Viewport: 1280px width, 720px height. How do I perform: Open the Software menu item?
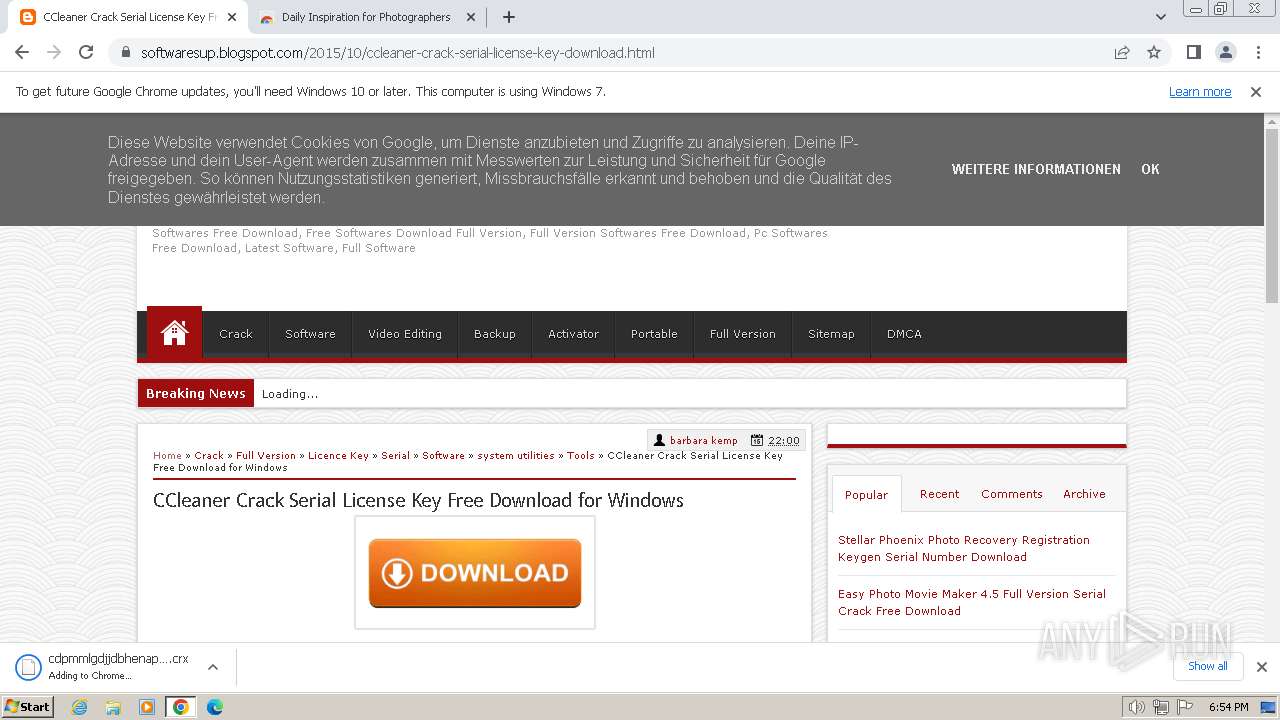pyautogui.click(x=310, y=334)
